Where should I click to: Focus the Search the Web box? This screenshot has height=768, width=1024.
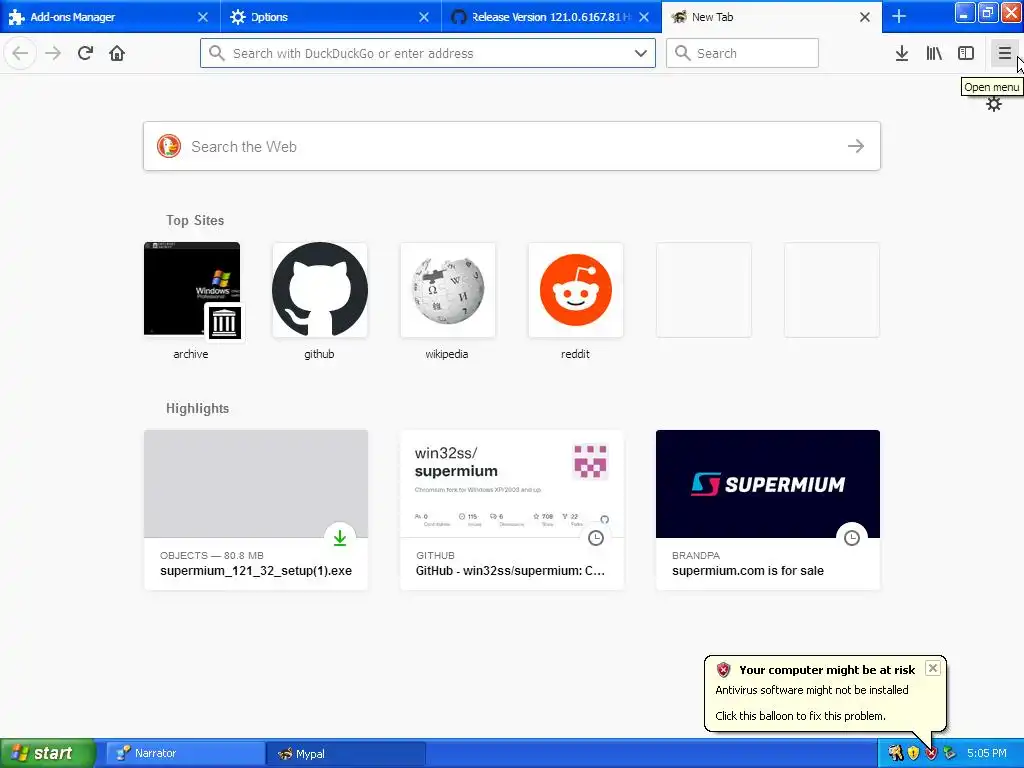(512, 146)
